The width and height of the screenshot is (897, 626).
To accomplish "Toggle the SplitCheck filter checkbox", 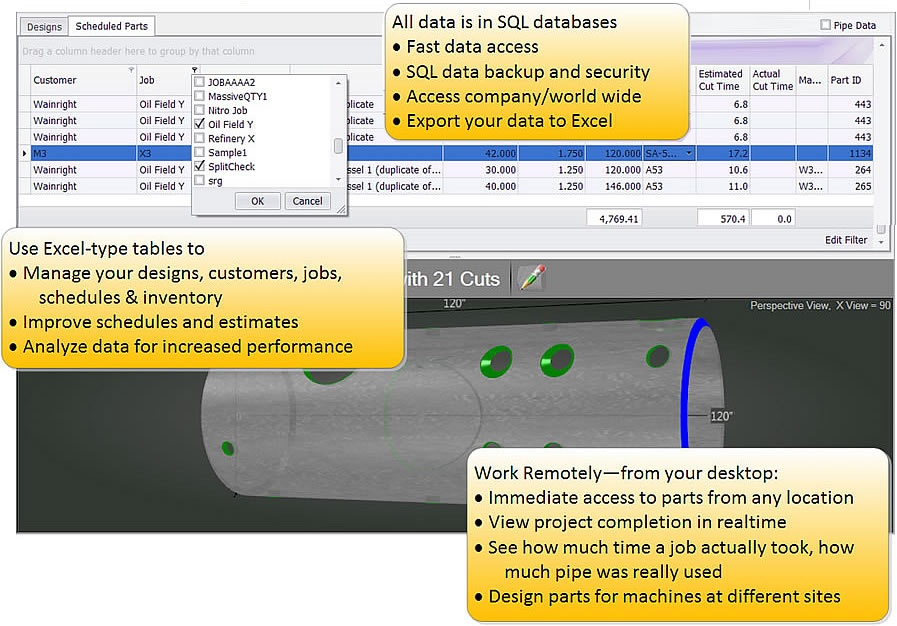I will [x=200, y=166].
